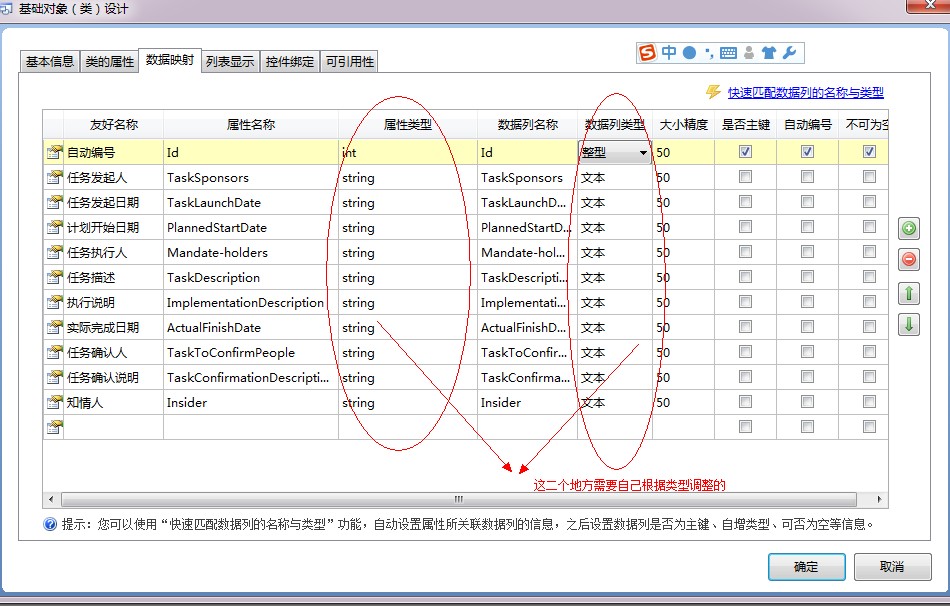This screenshot has width=950, height=606.
Task: Click the green add row button
Action: 908,228
